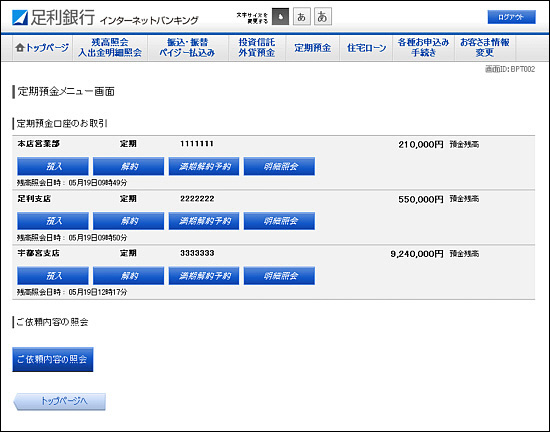
Task: Select the 210,000円 balance
Action: tap(421, 144)
